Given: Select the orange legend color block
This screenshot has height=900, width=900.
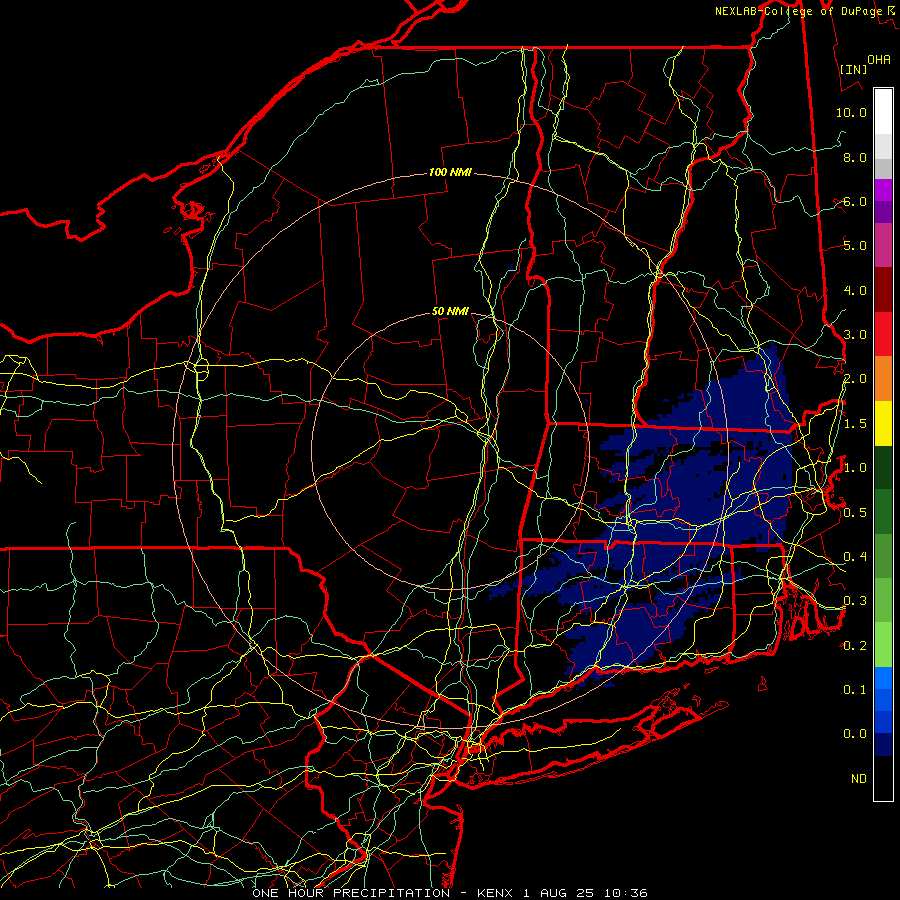Looking at the screenshot, I should (x=883, y=378).
